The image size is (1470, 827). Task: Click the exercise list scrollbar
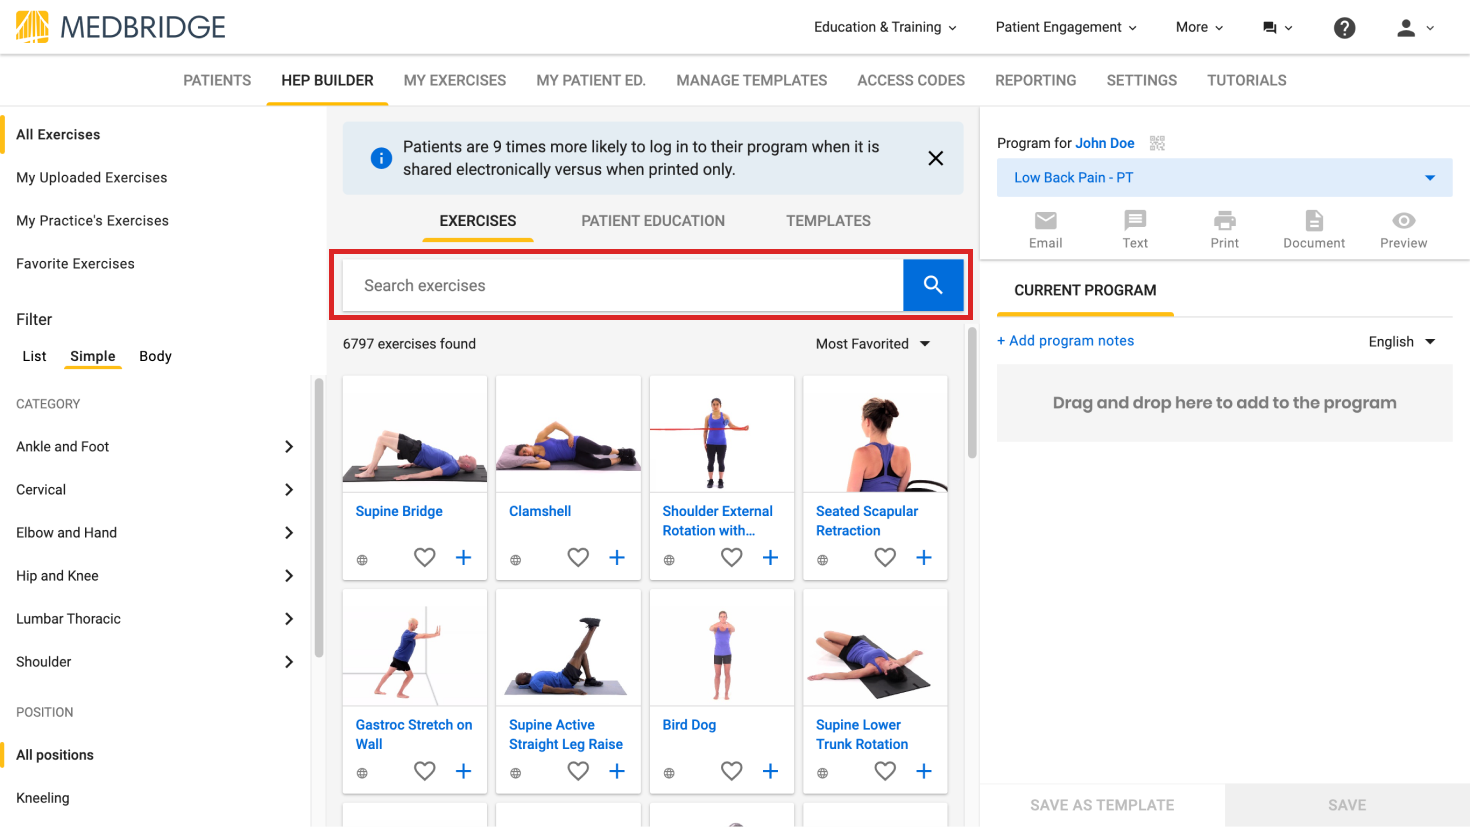point(972,393)
